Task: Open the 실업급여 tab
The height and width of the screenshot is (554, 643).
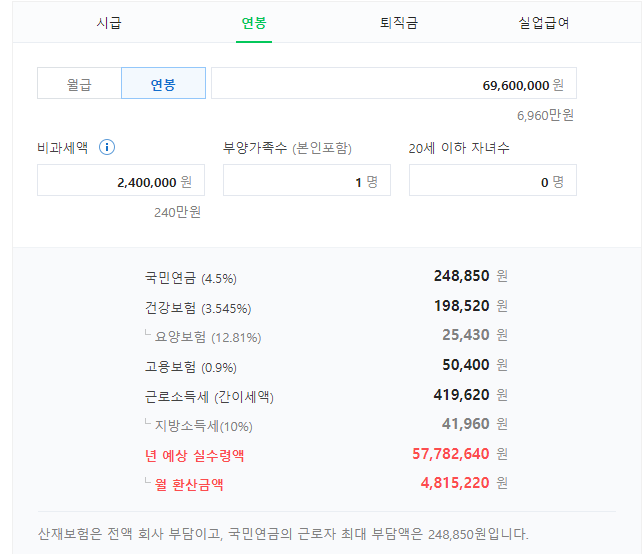Action: pos(544,23)
